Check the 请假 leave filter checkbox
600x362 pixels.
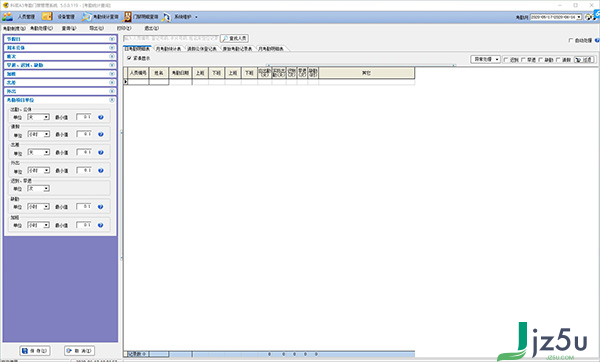pos(558,60)
